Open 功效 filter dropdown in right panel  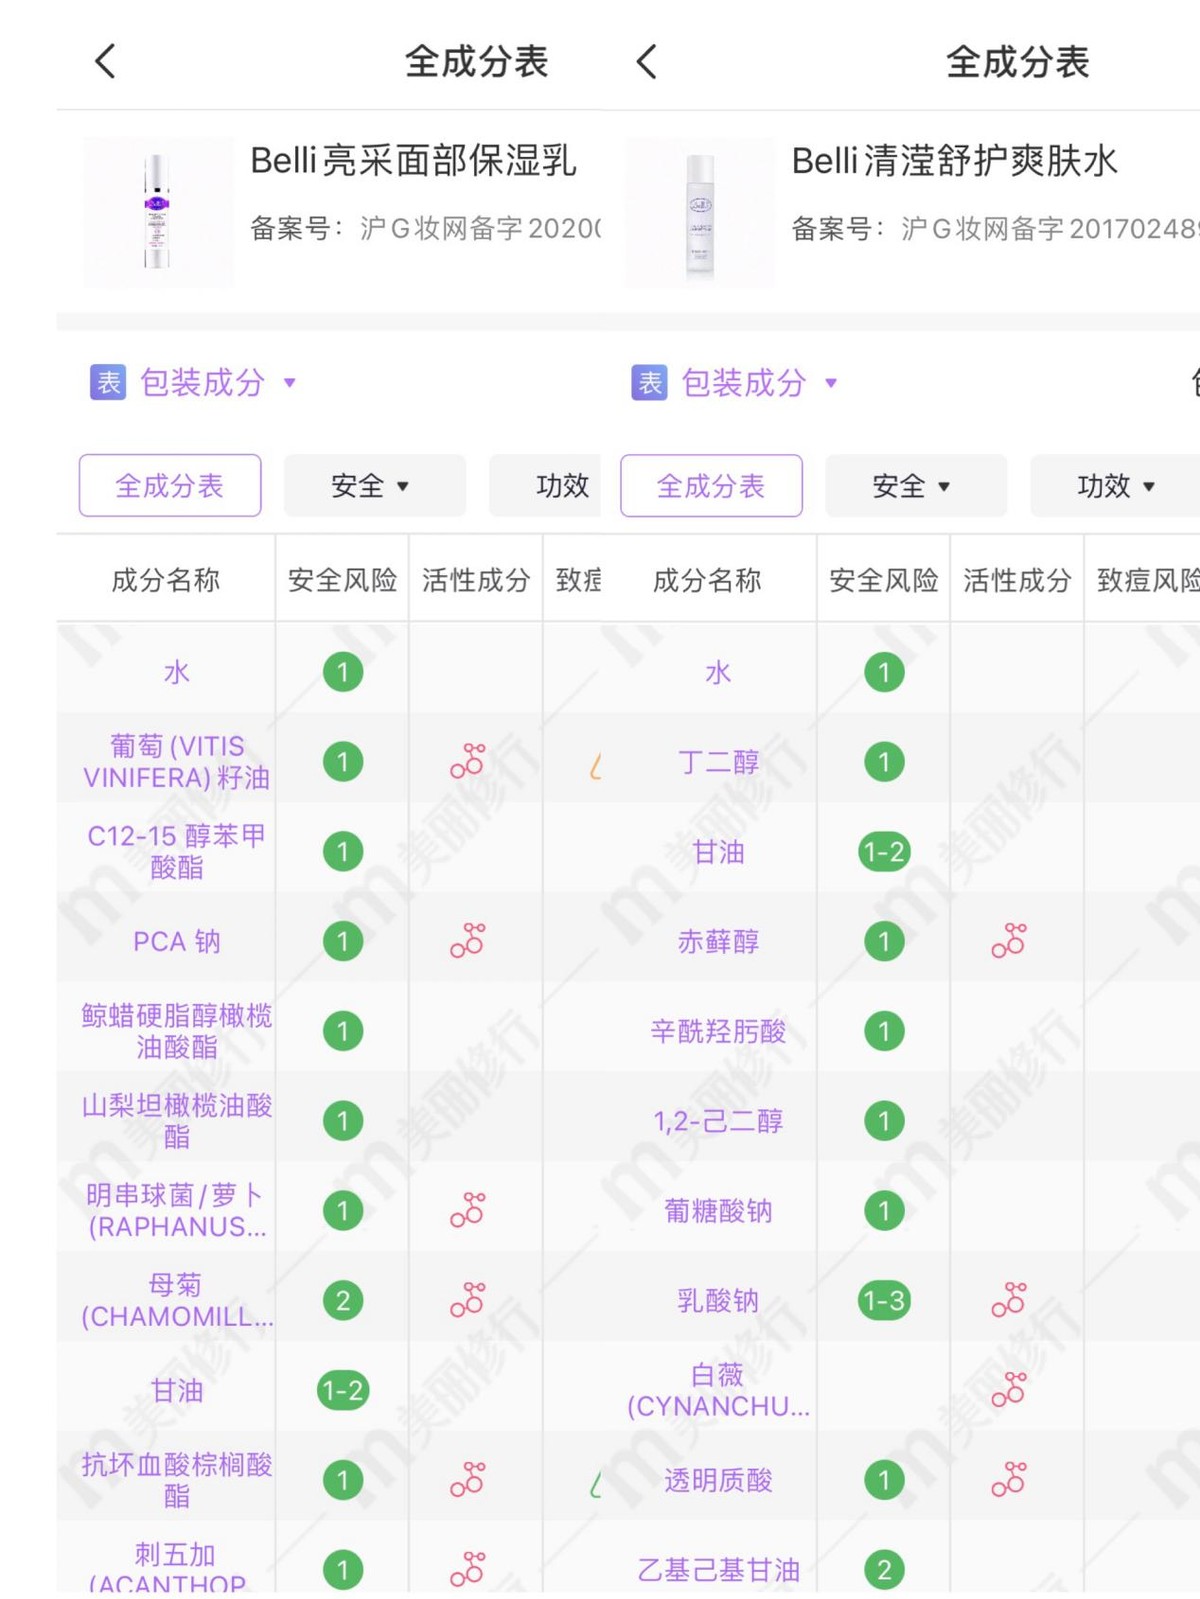[x=1115, y=486]
